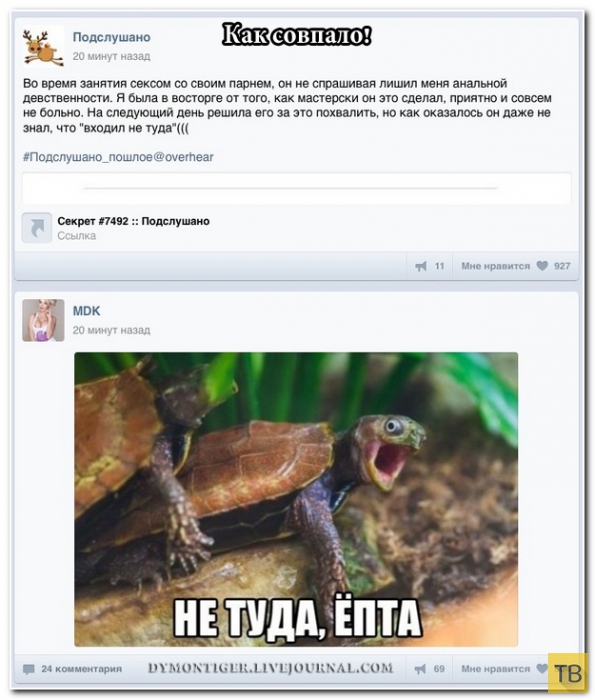Click 'Мне нравится' on the Подслушано post
Viewport: 595px width, 700px height.
click(x=495, y=266)
